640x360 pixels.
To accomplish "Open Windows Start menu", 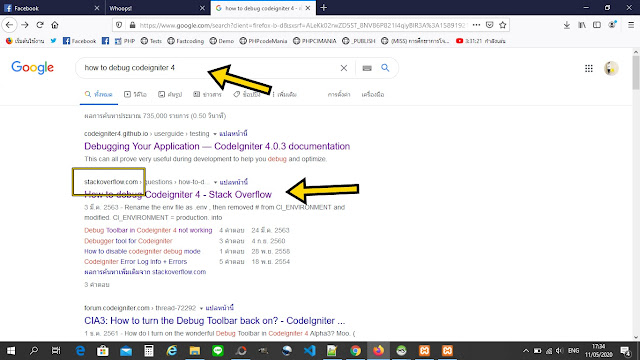I will click(x=11, y=351).
